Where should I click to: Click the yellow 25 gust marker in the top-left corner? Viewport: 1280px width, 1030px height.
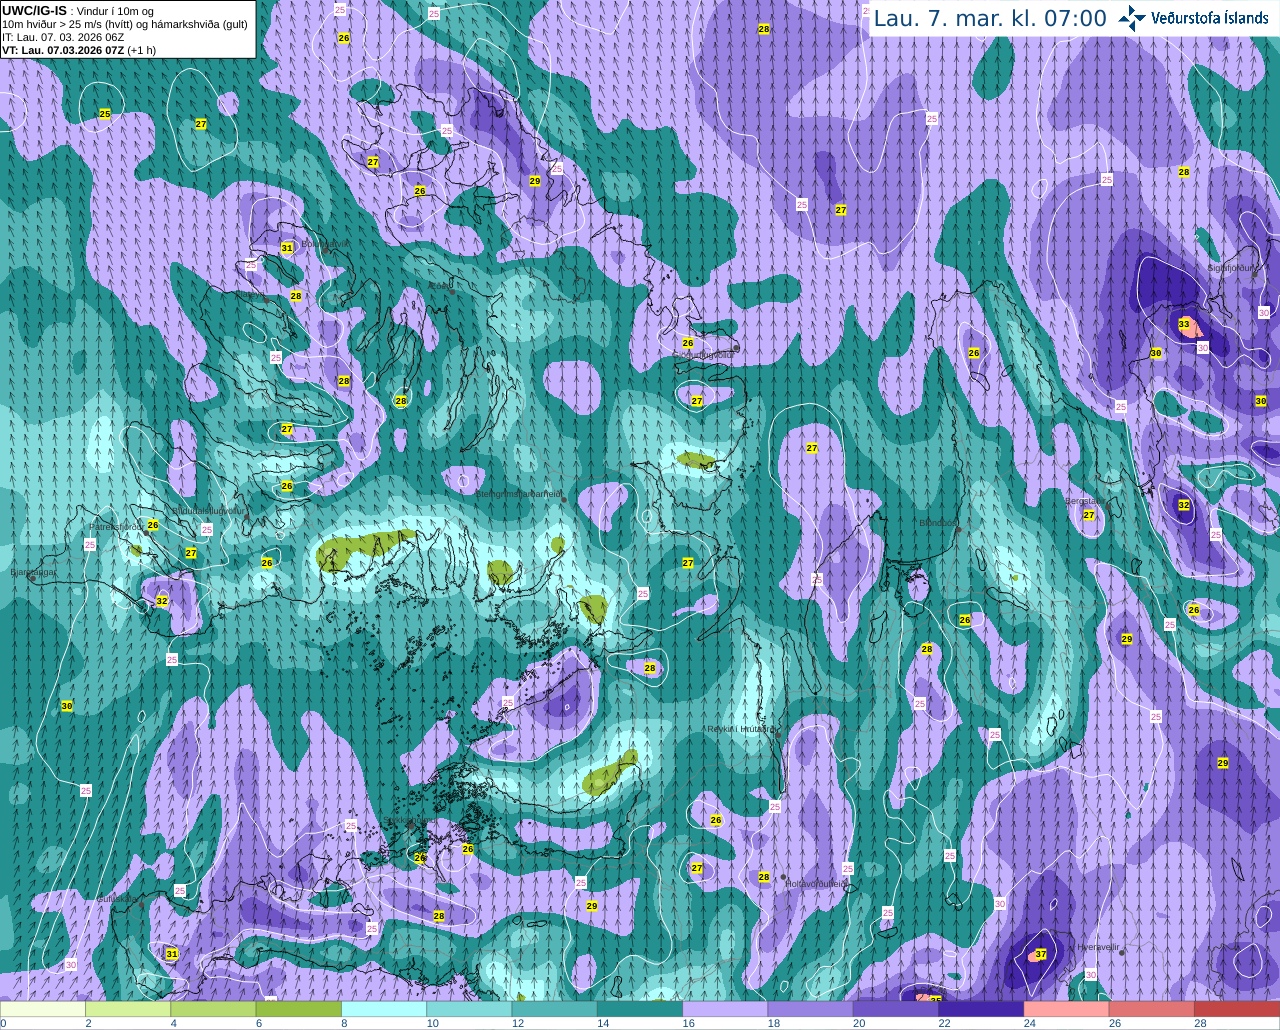pyautogui.click(x=104, y=114)
